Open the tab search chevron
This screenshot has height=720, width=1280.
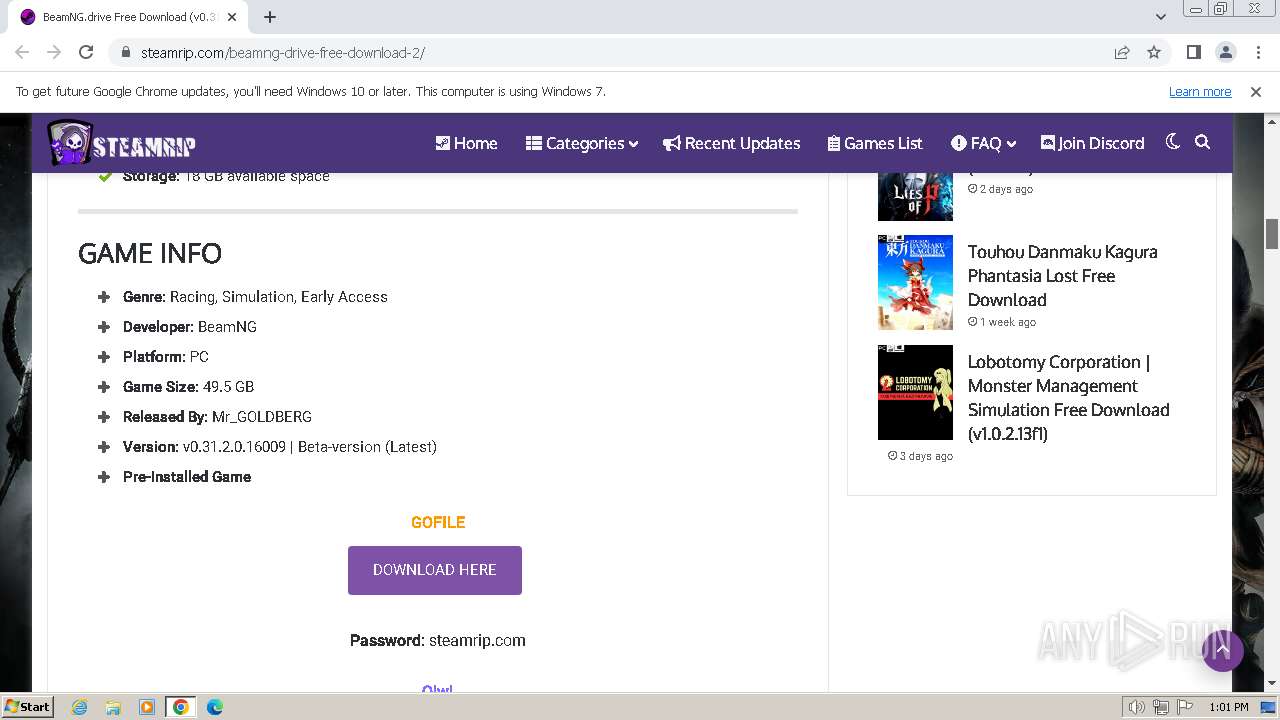(x=1161, y=17)
